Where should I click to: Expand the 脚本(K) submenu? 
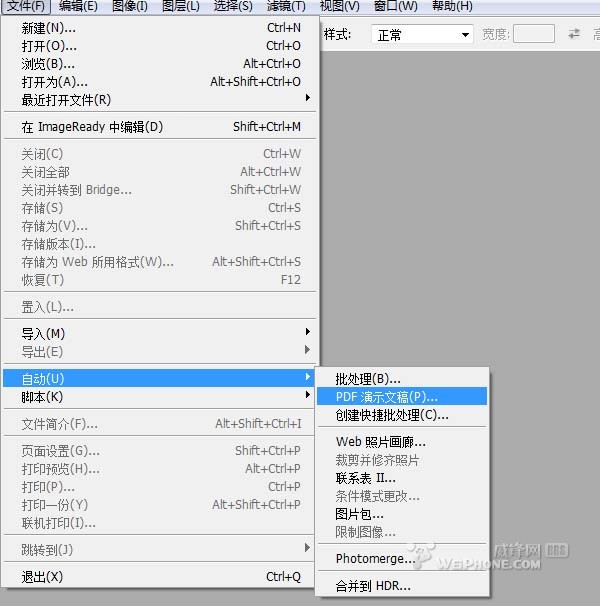(x=159, y=397)
